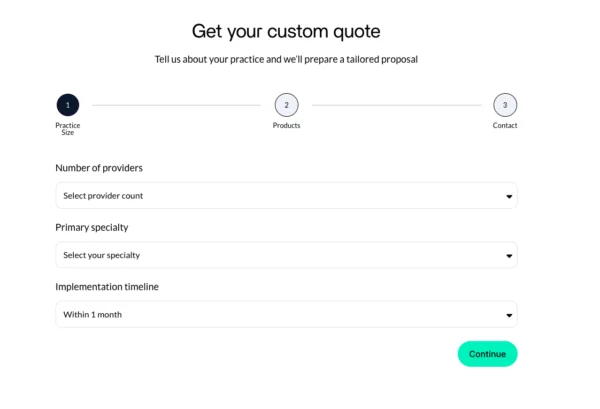Image resolution: width=600 pixels, height=409 pixels.
Task: Click the caret arrow in timeline field
Action: coord(508,316)
